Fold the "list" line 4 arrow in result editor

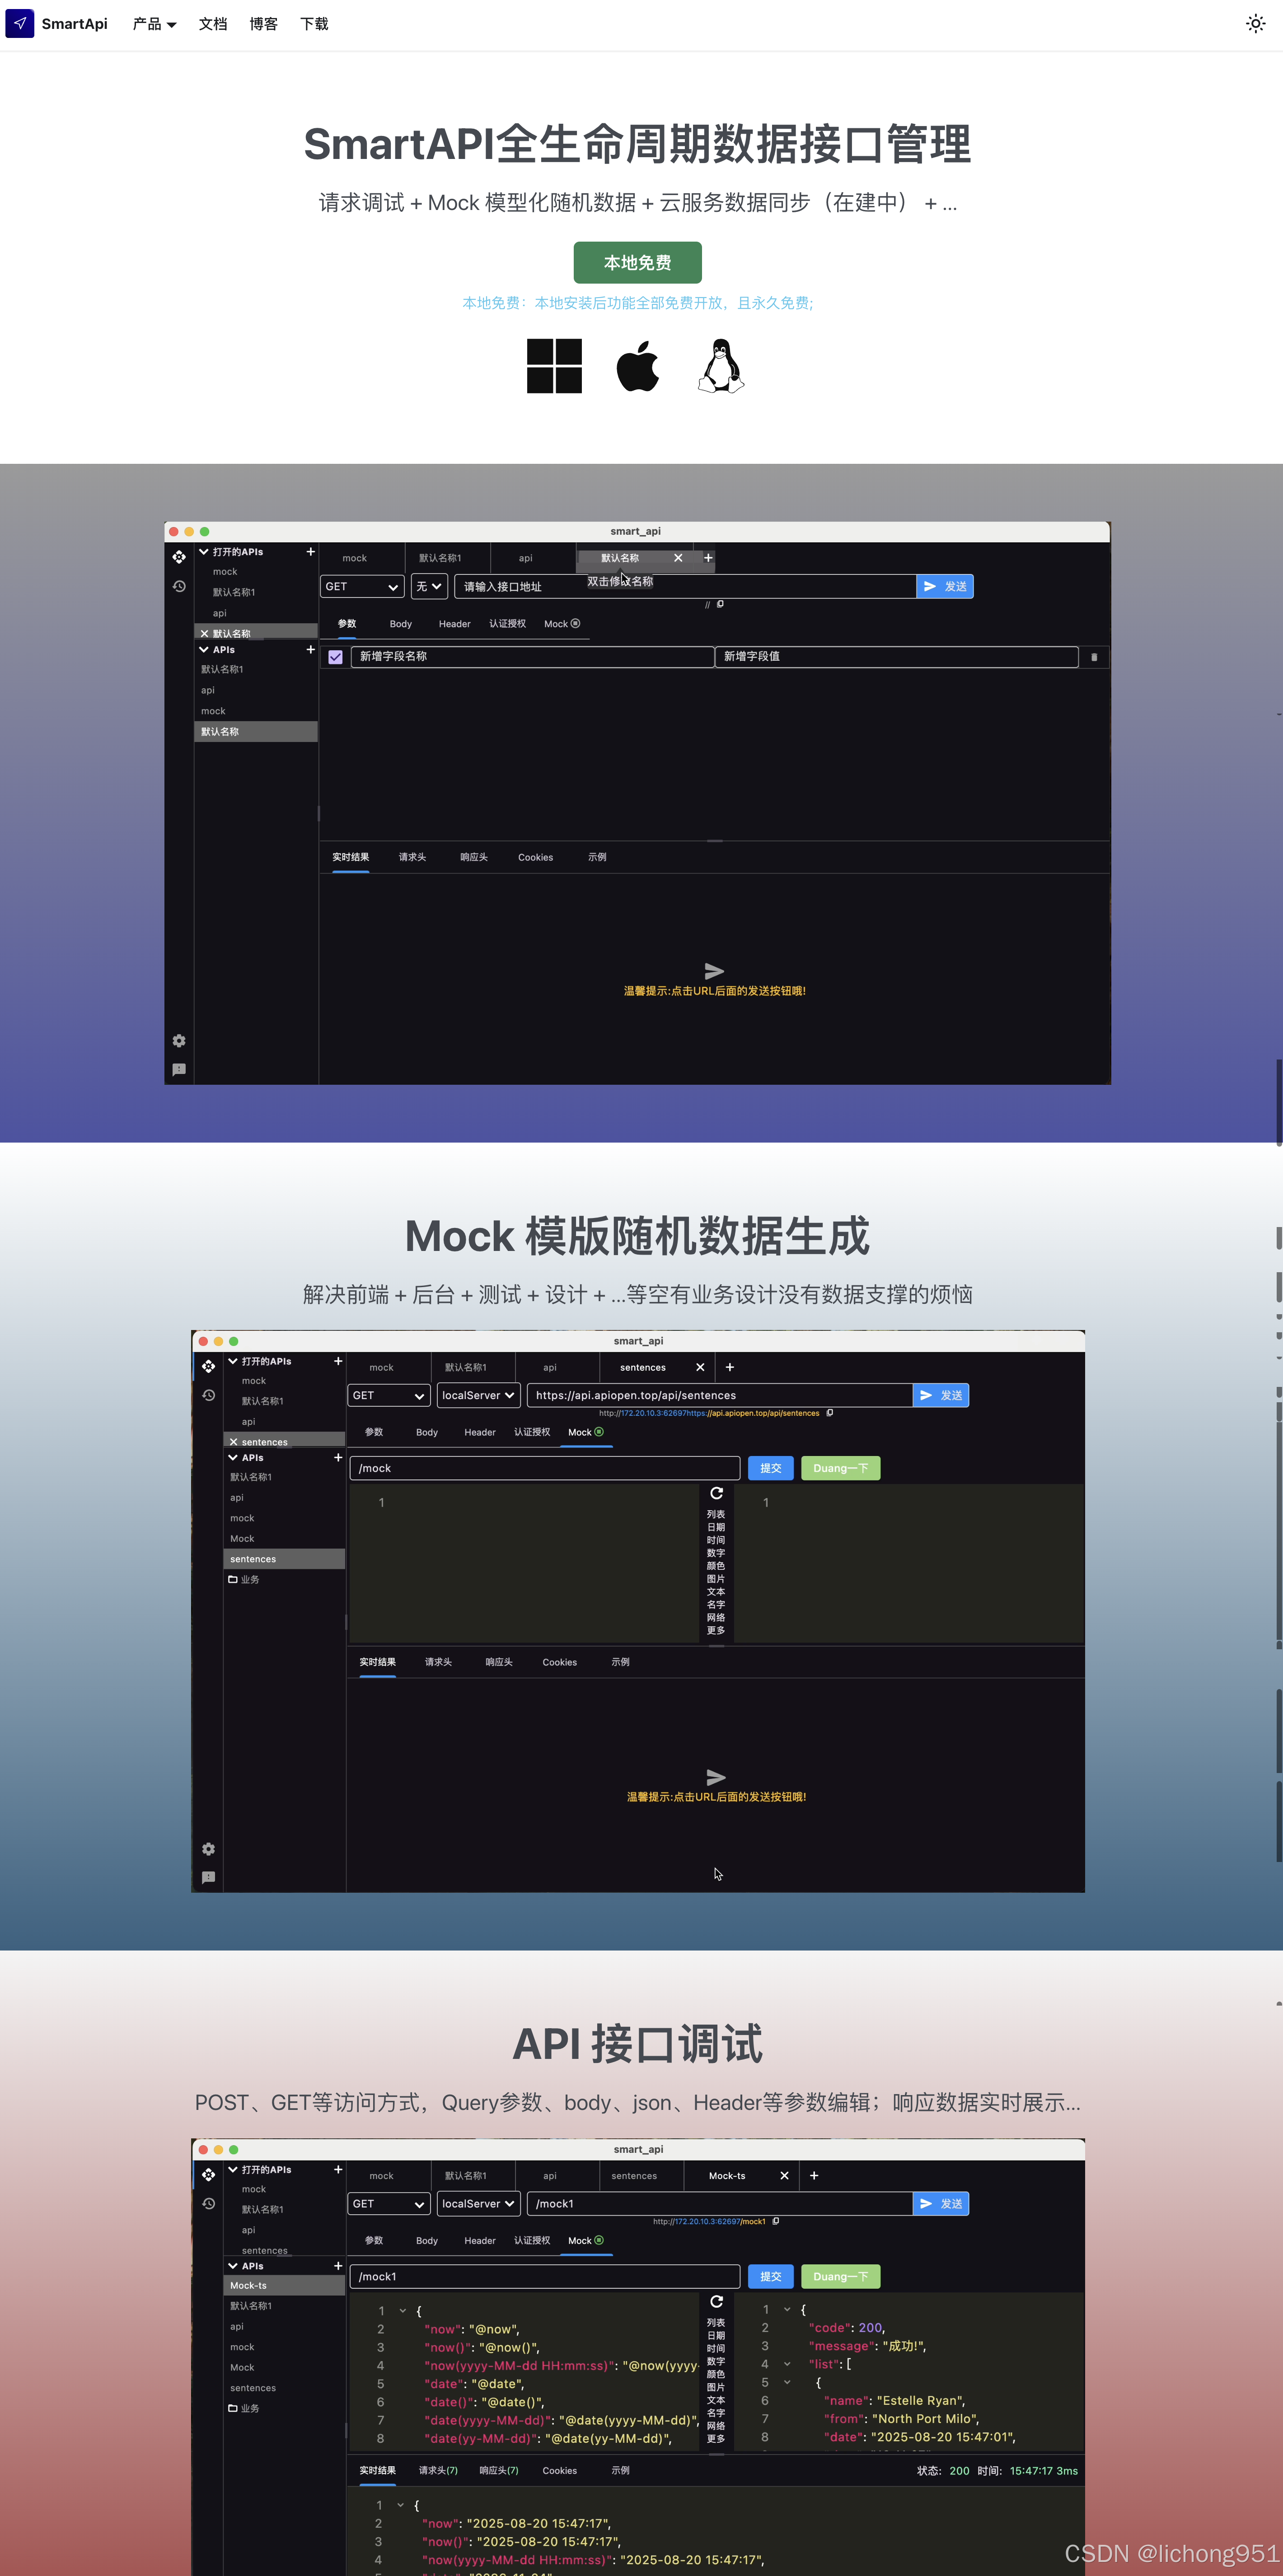coord(788,2364)
